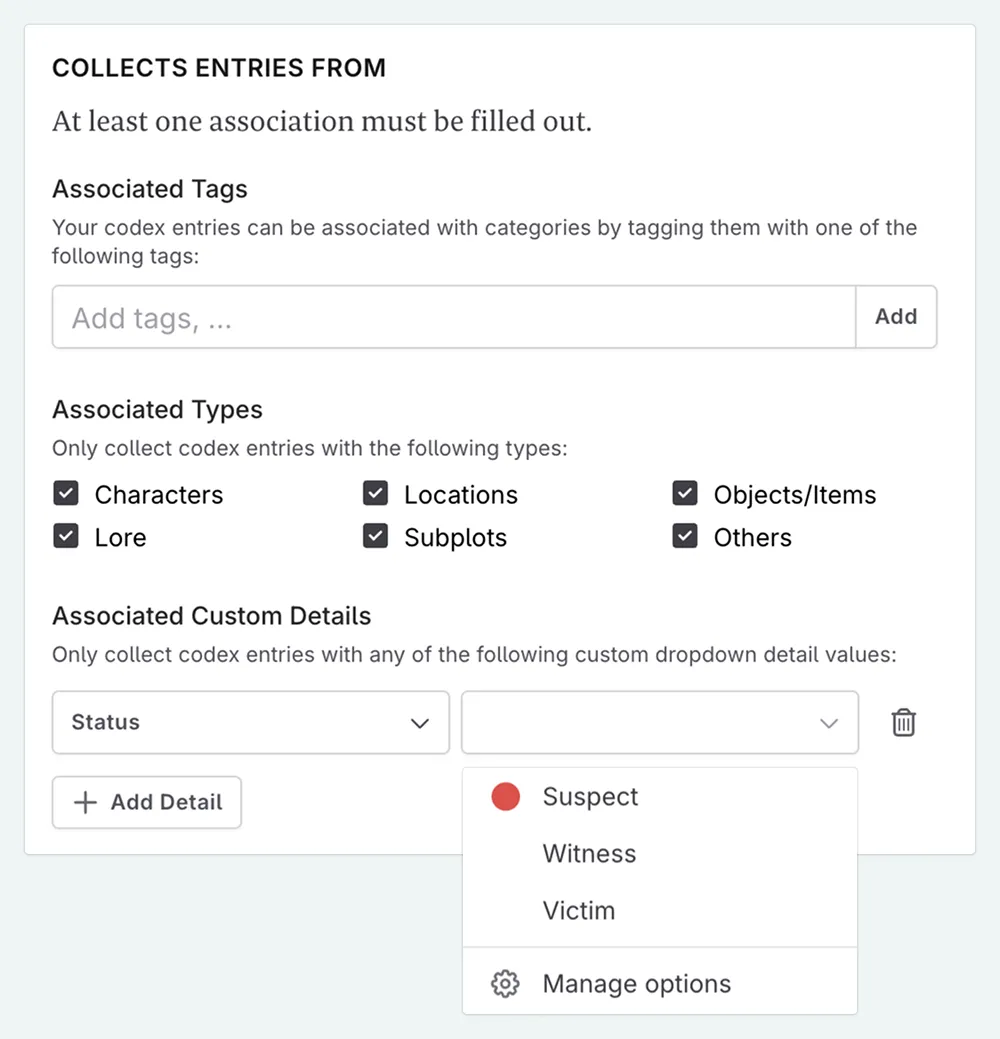This screenshot has width=1000, height=1039.
Task: Toggle the Locations type checkbox
Action: 375,494
